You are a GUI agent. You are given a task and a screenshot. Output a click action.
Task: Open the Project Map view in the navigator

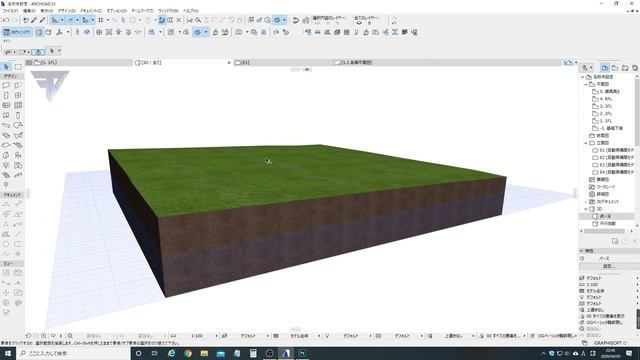[604, 68]
